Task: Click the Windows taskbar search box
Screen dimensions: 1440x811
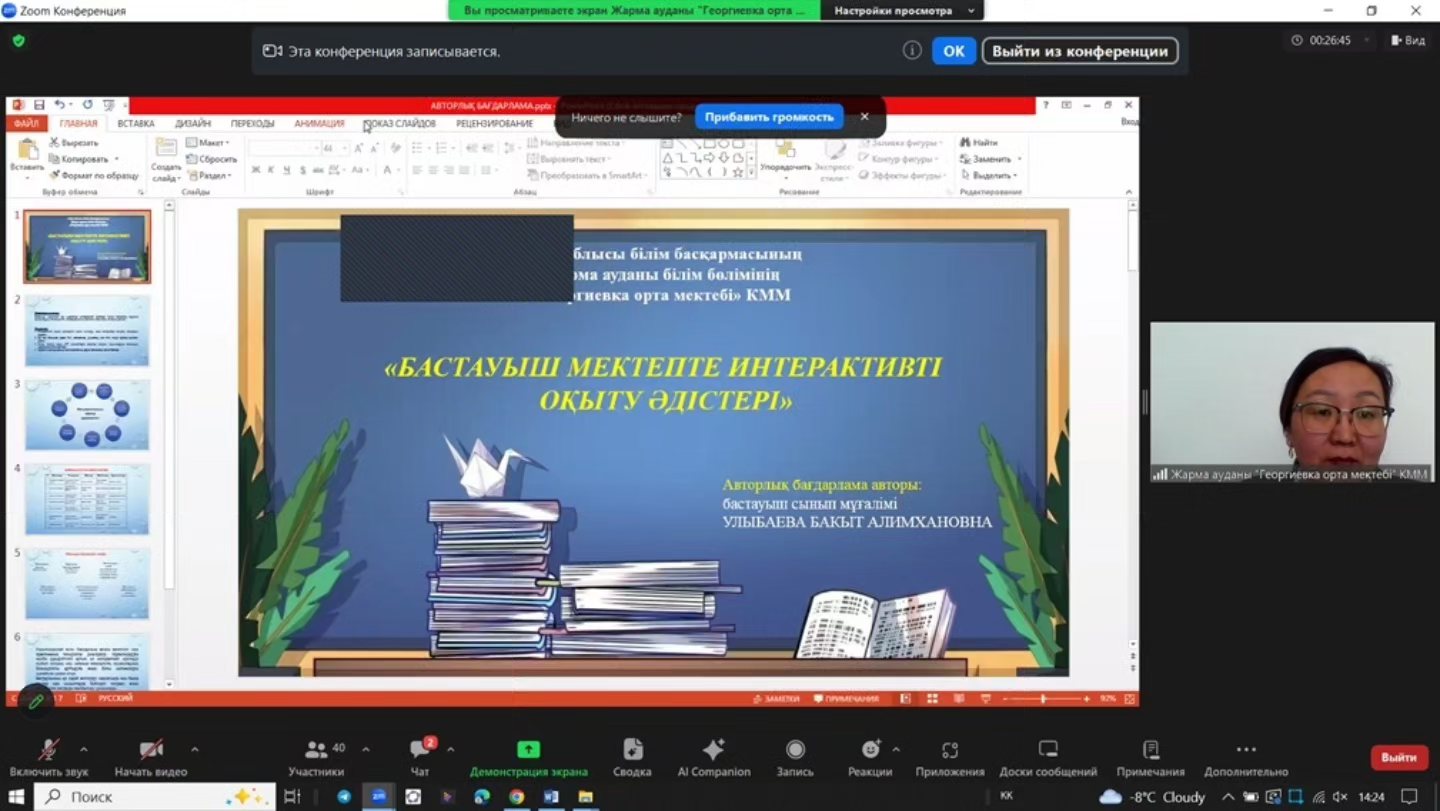Action: 155,797
